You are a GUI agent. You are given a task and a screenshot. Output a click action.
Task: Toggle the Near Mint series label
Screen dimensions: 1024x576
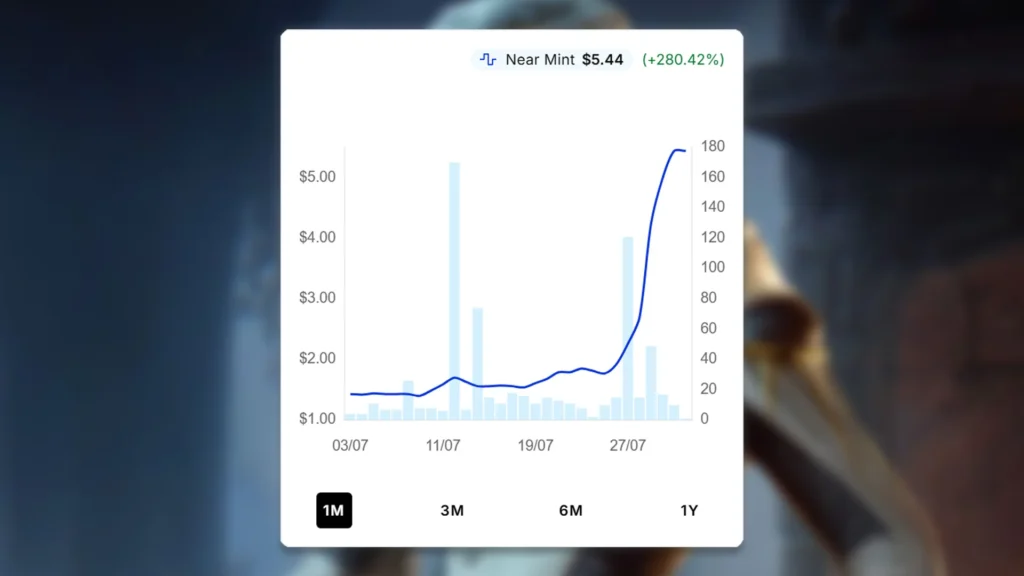(540, 60)
